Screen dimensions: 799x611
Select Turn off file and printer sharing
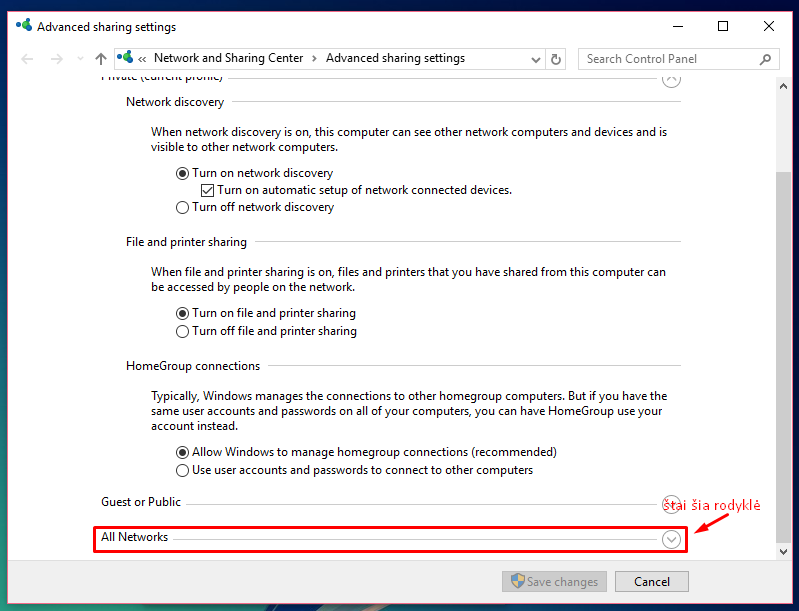pos(266,331)
